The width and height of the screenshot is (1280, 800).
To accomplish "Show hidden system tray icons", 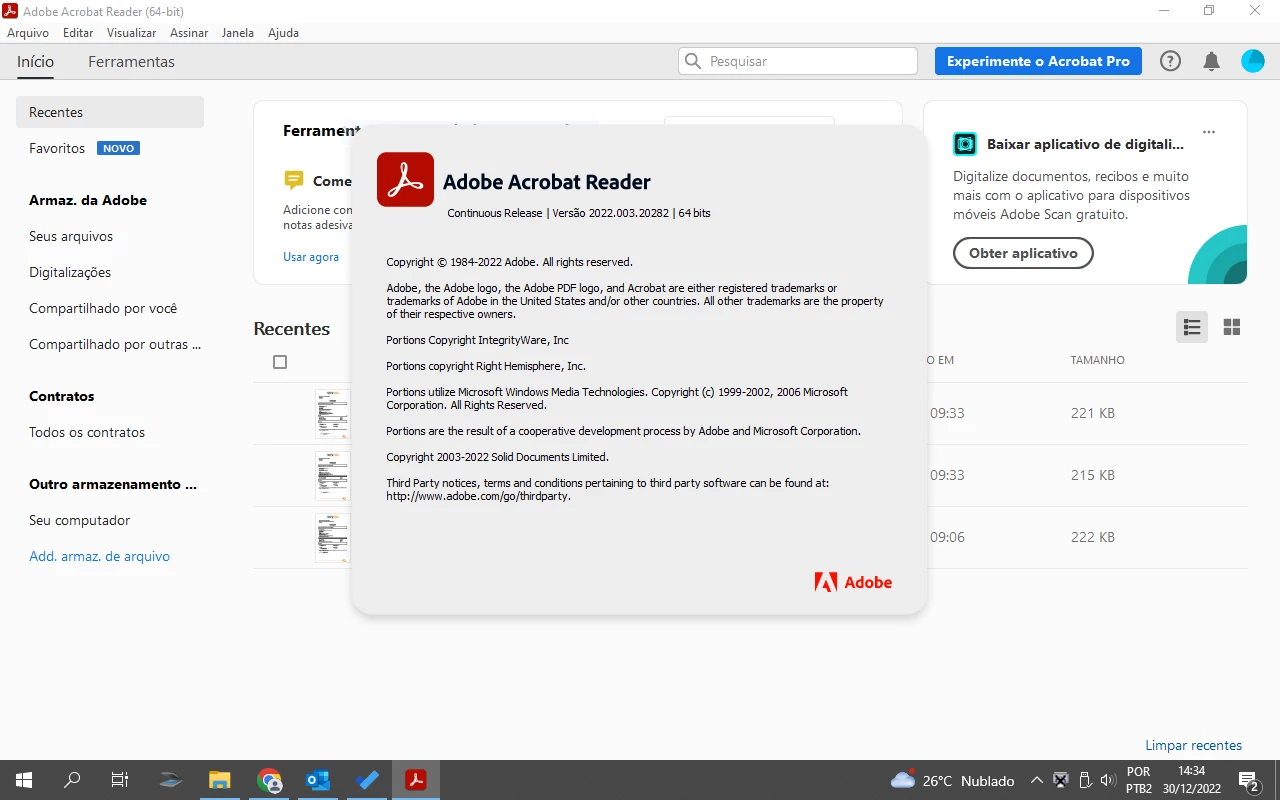I will coord(1036,780).
